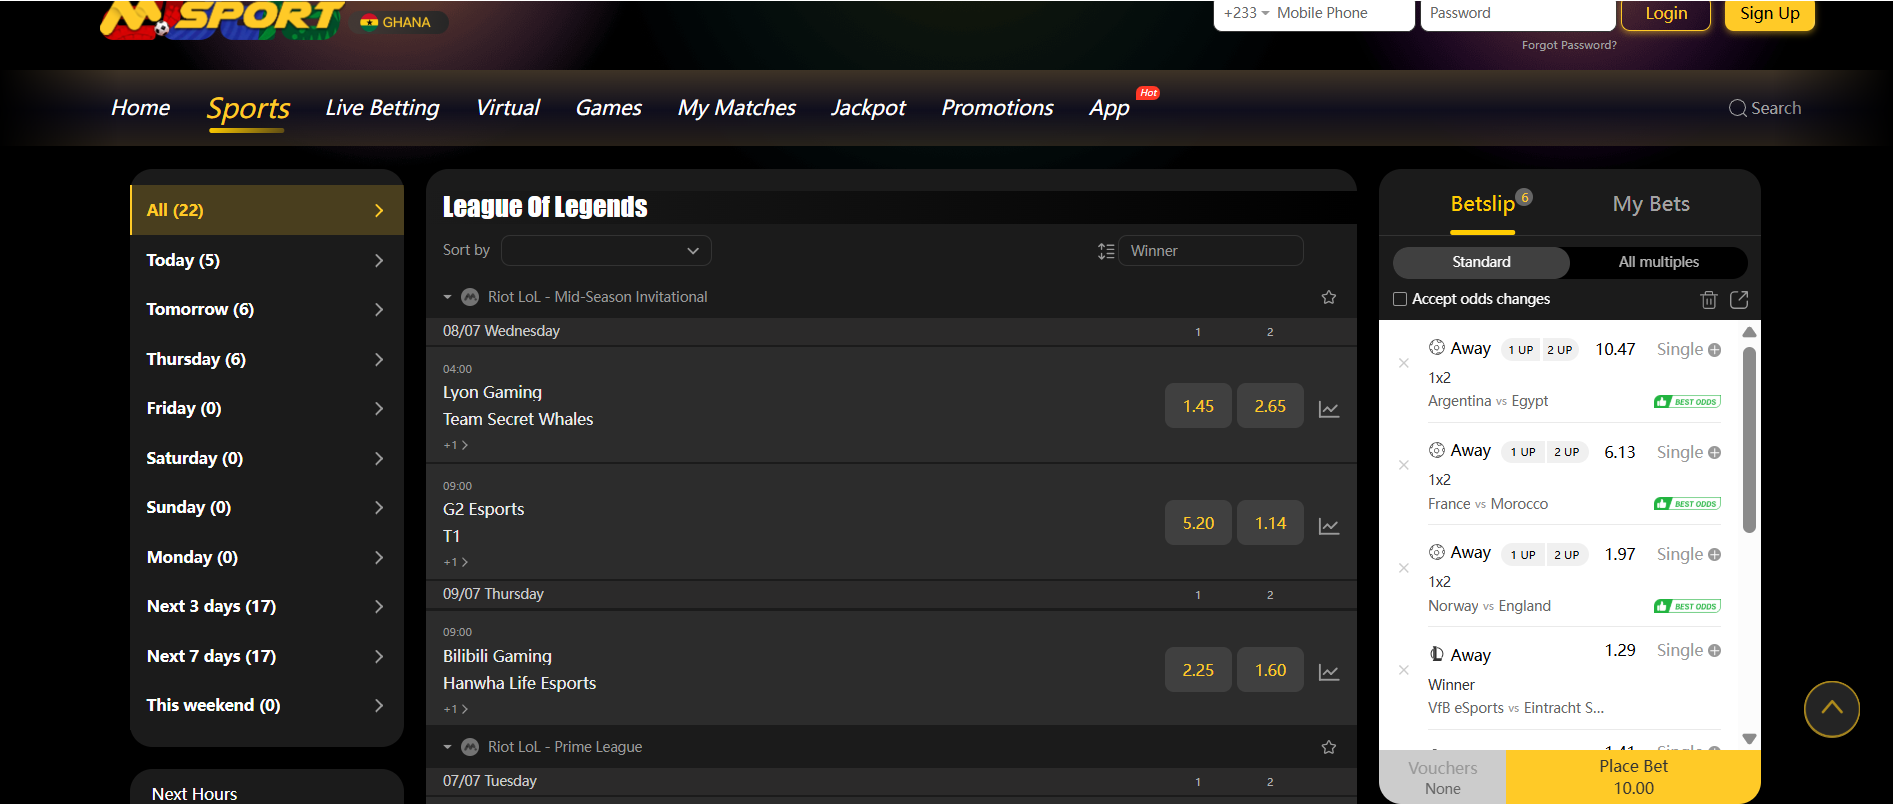
Task: Expand the Tomorrow (6) filter
Action: tap(267, 309)
